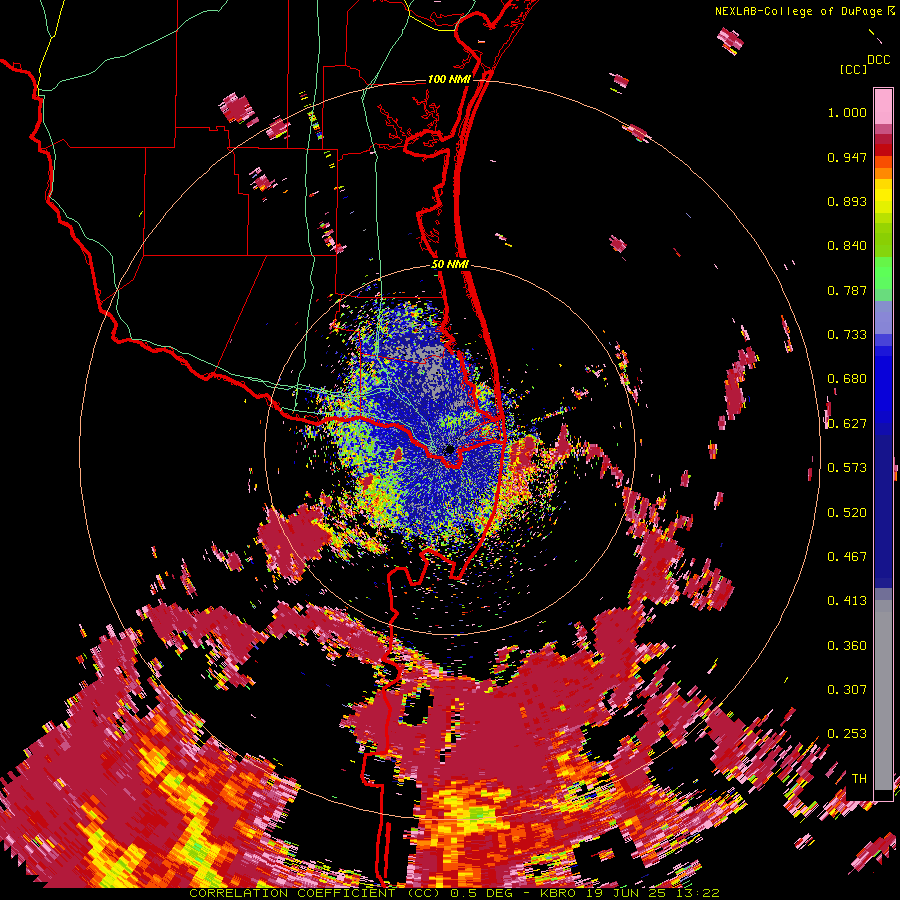
Task: Select the KBRO radar site black dot
Action: pos(449,449)
